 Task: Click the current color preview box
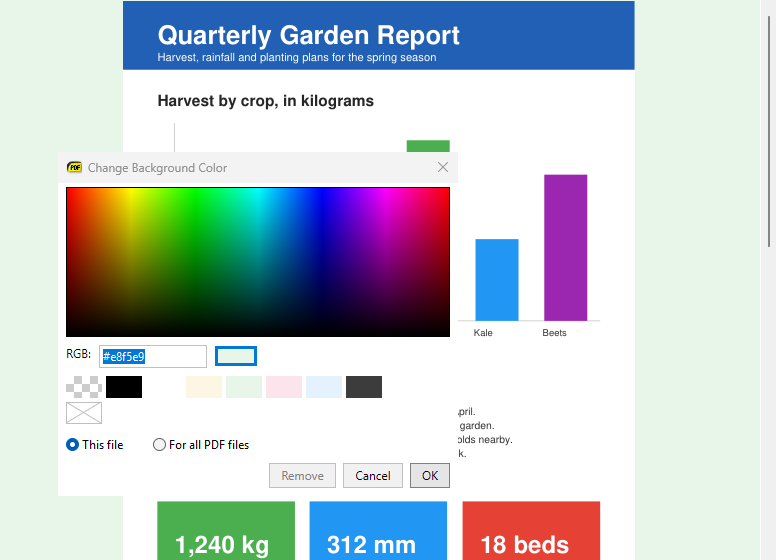236,356
